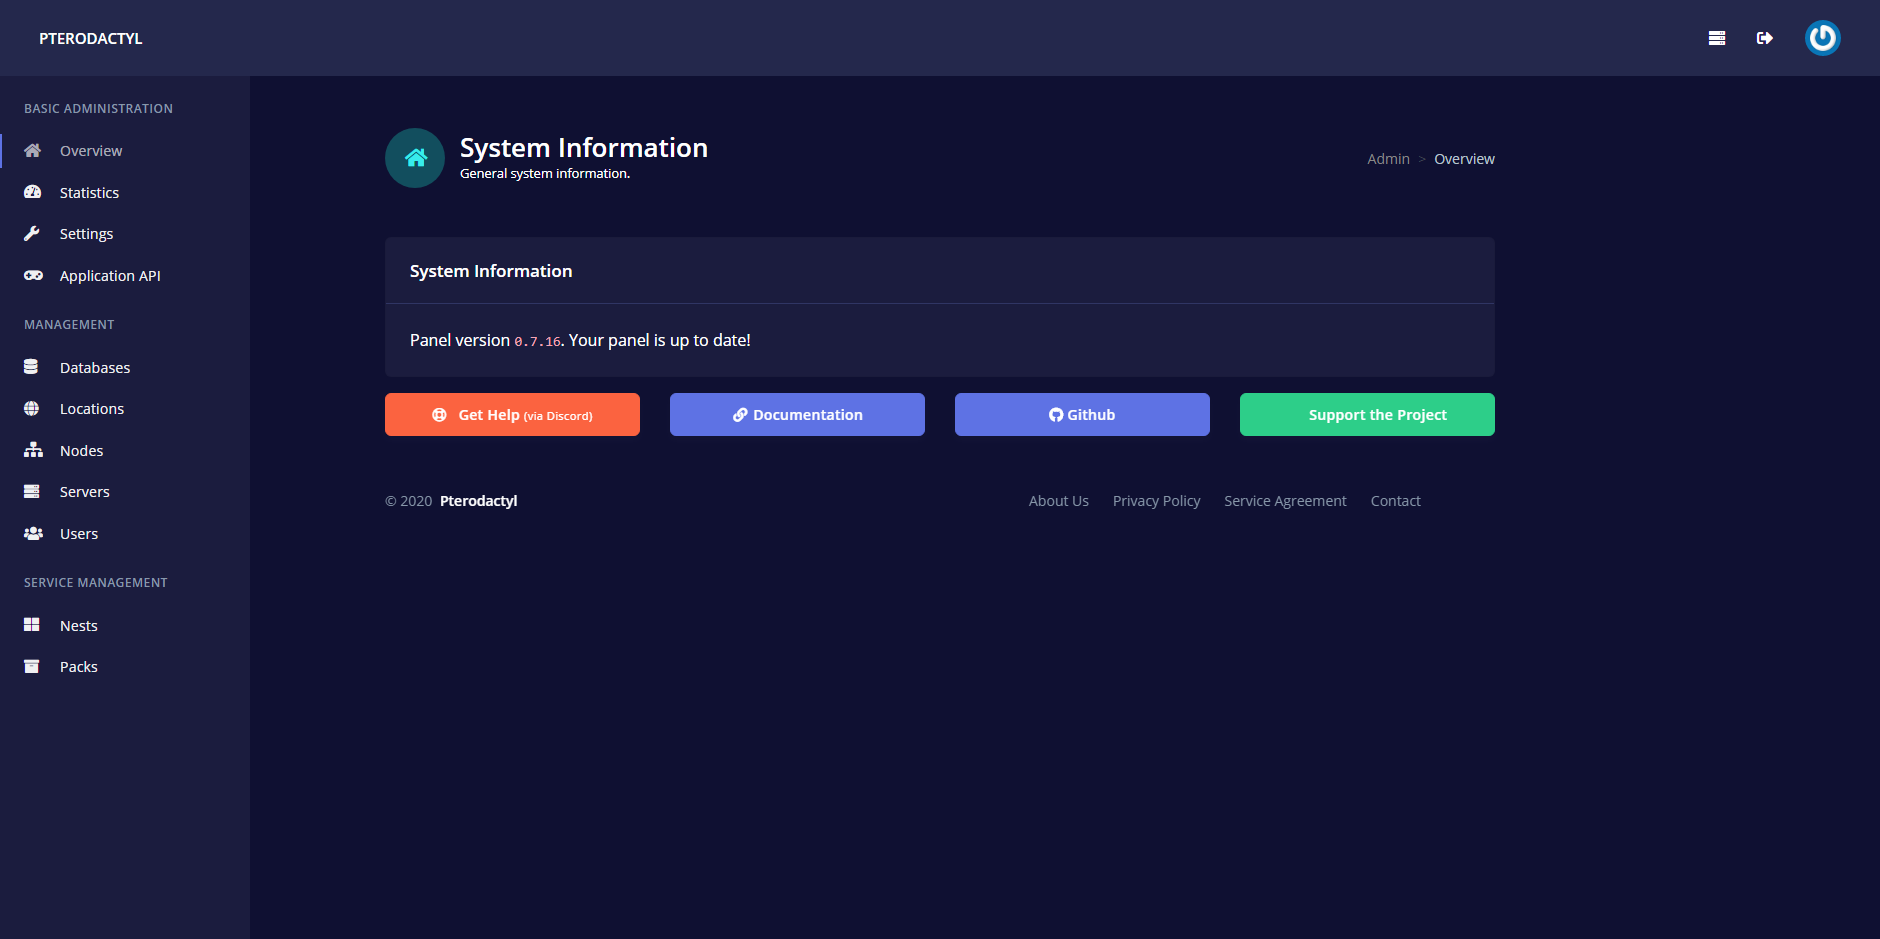Open Databases management page
The height and width of the screenshot is (939, 1880).
[125, 367]
